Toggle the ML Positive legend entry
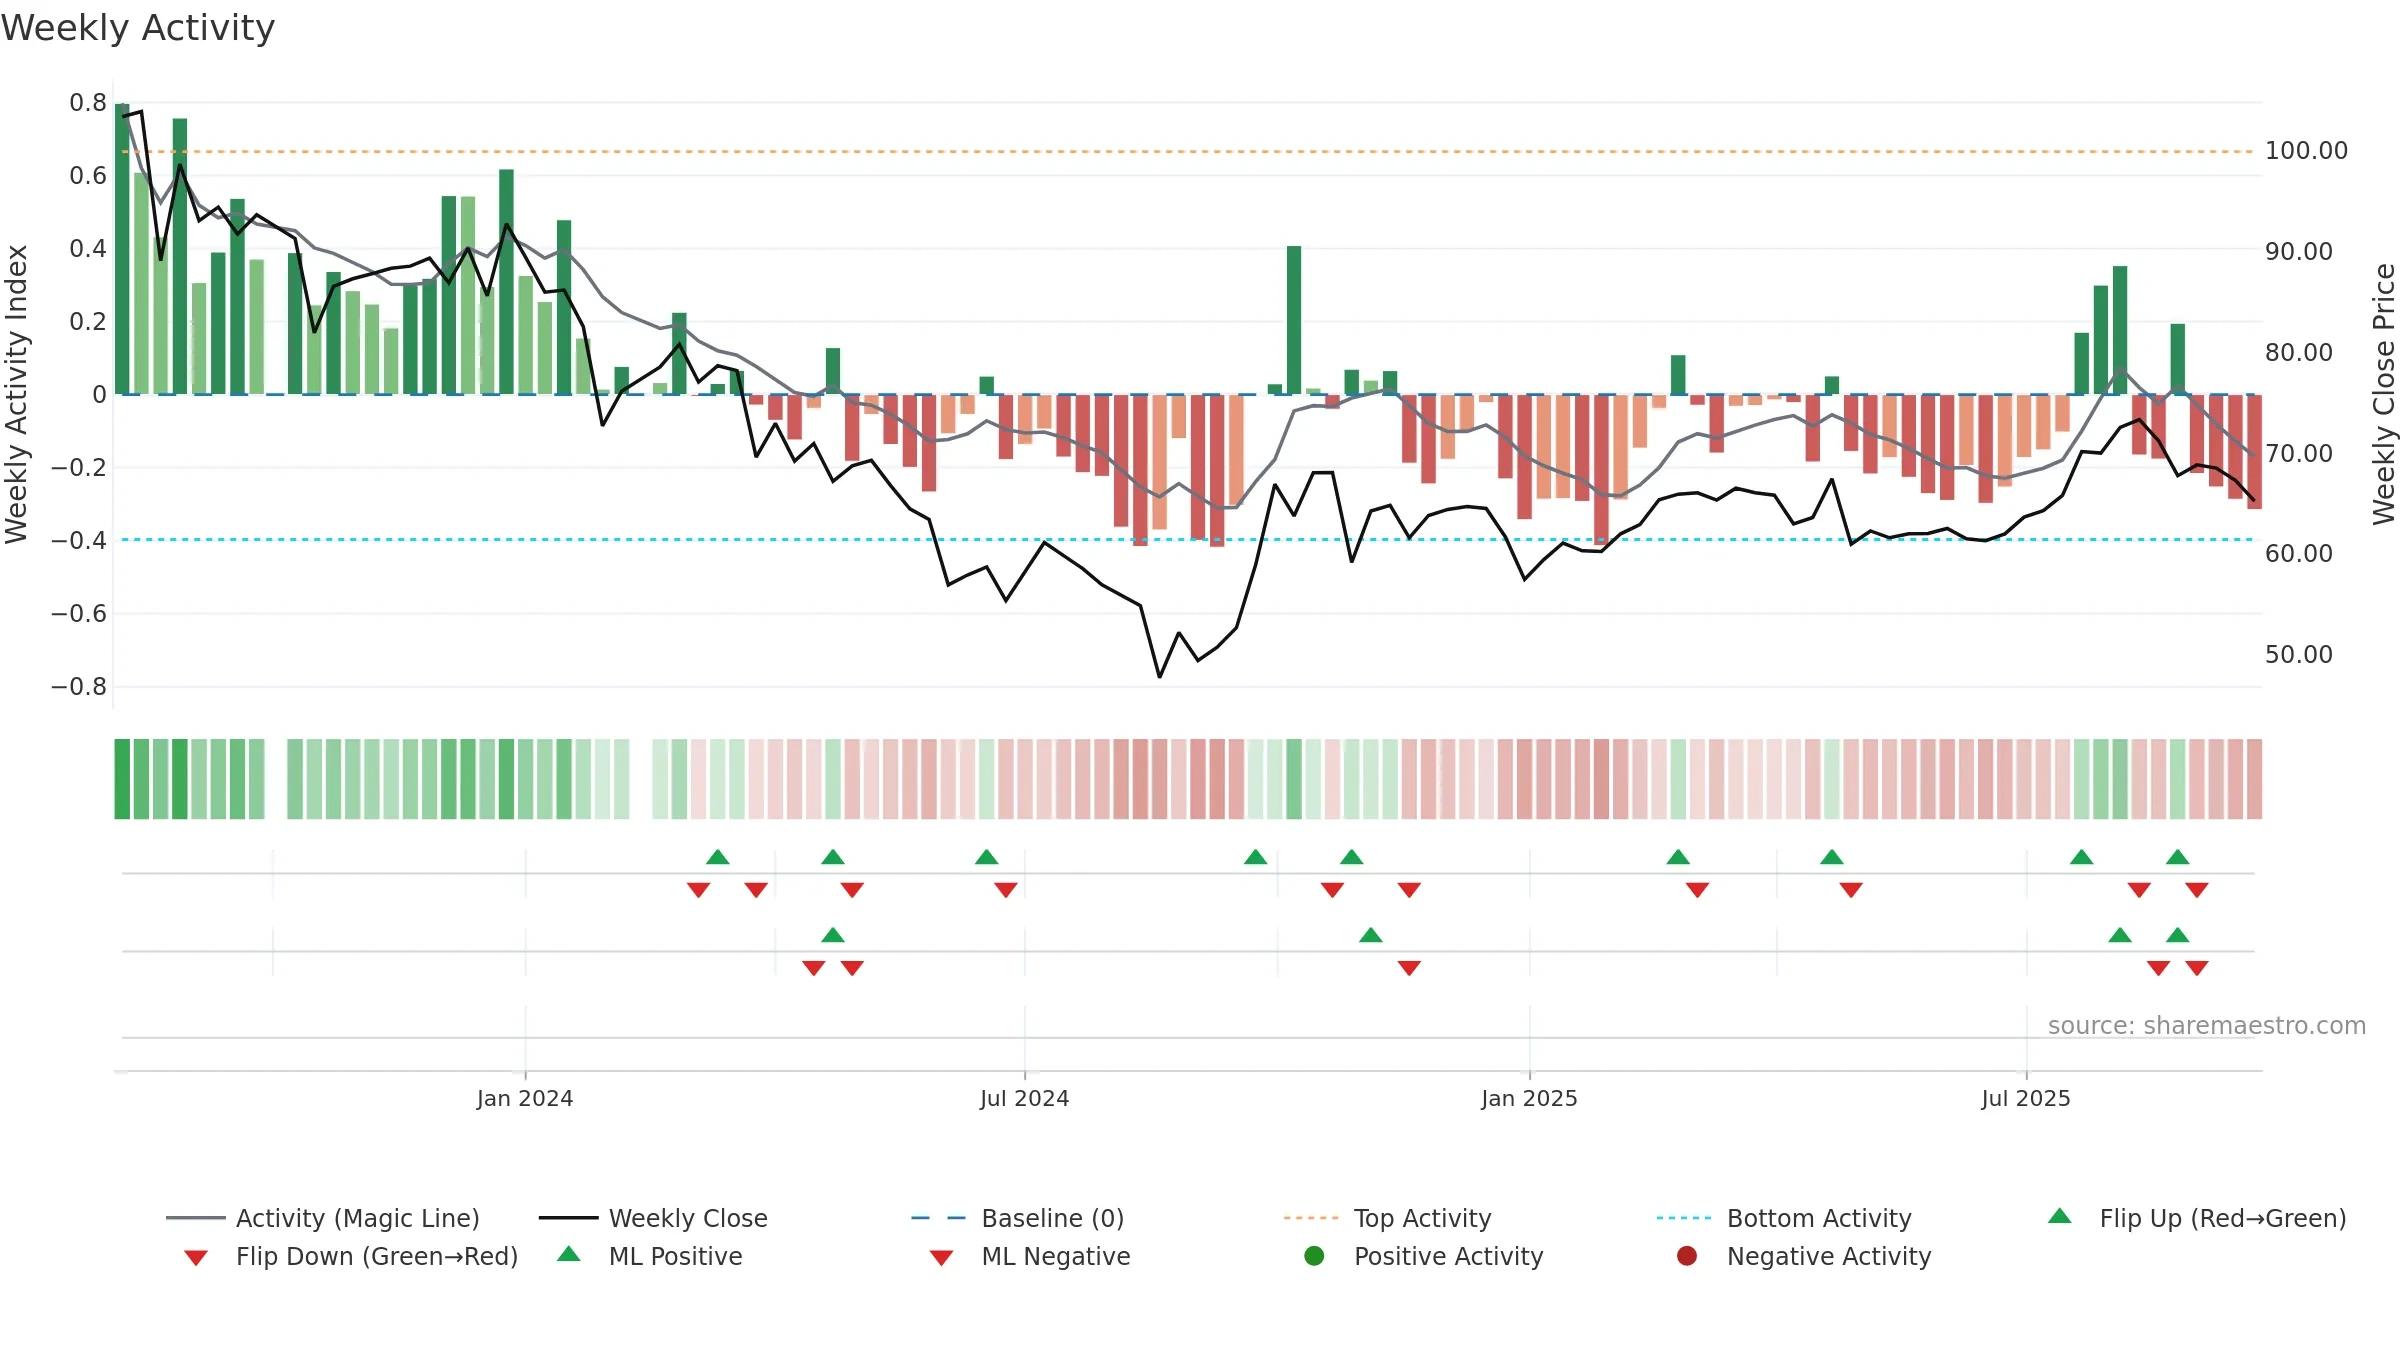Screen dimensions: 2400x1350 coord(649,1256)
